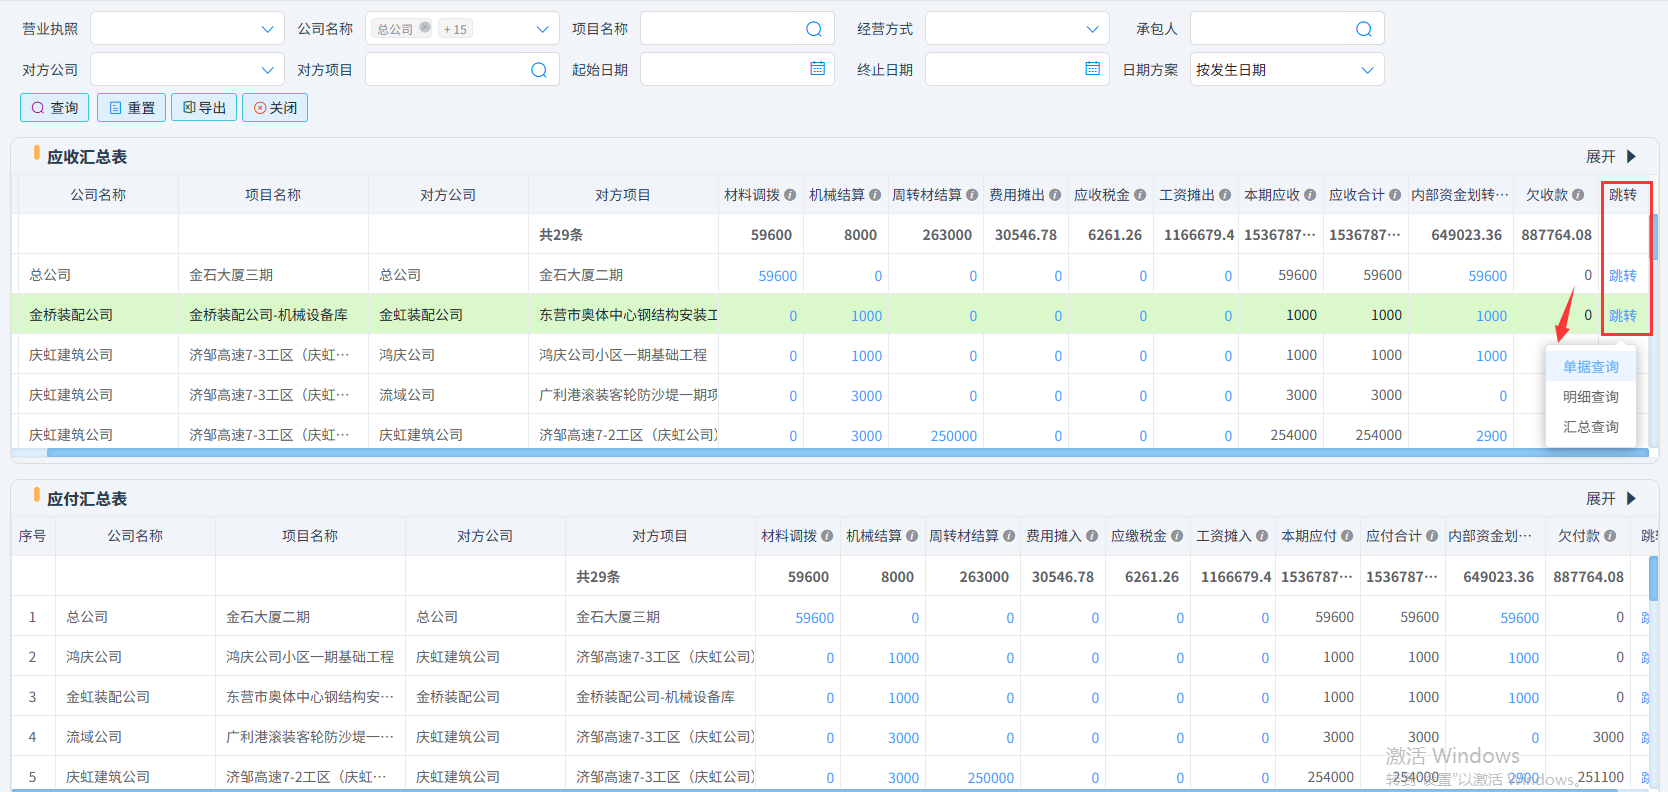Click the 导出 button
1668x792 pixels.
click(204, 108)
